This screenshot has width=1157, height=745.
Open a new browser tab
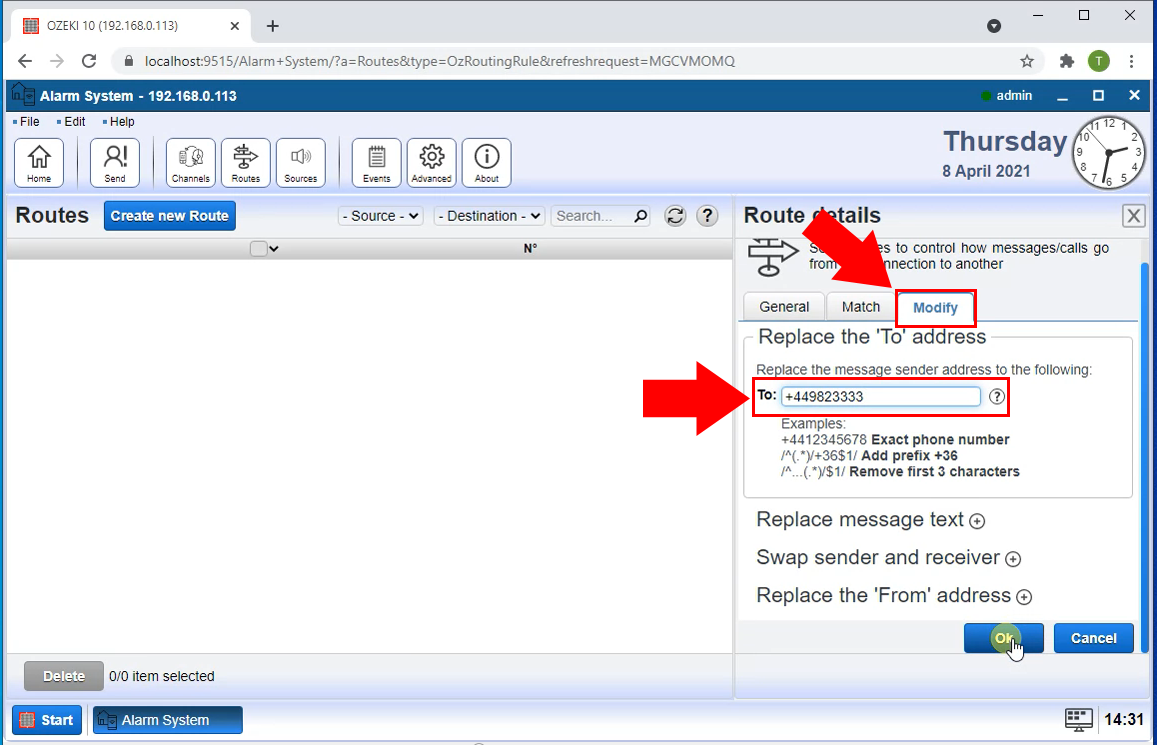click(x=272, y=26)
